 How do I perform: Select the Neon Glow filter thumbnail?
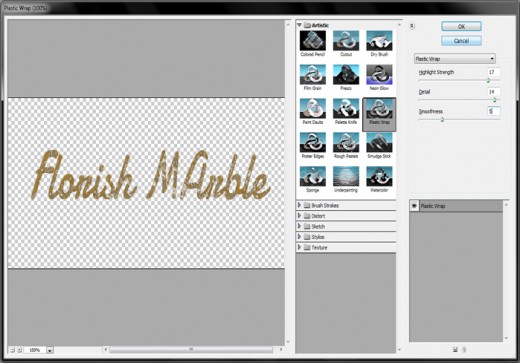[x=379, y=75]
